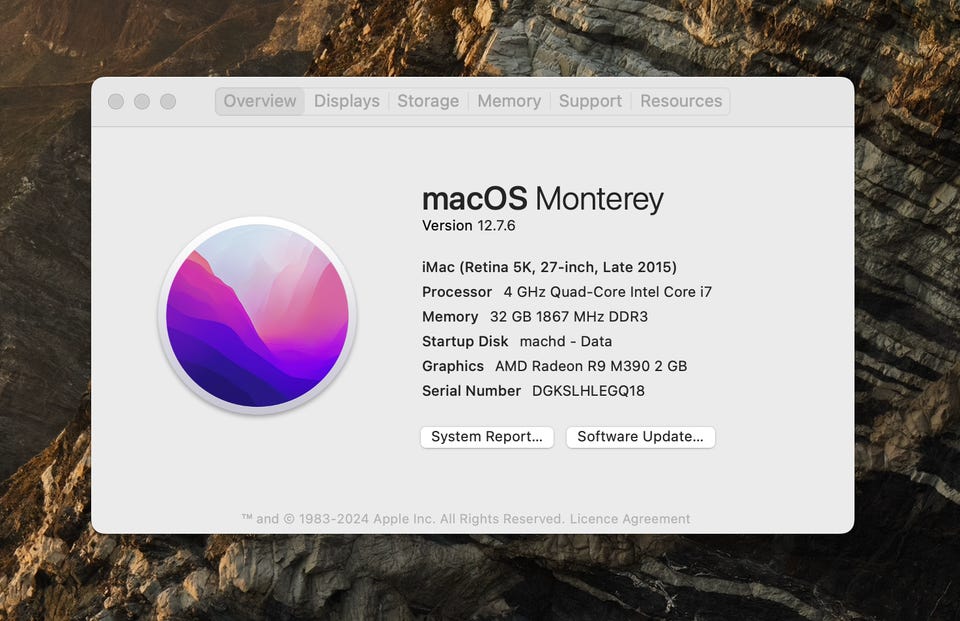Click the macOS Monterey logo icon
This screenshot has height=621, width=960.
coord(258,315)
